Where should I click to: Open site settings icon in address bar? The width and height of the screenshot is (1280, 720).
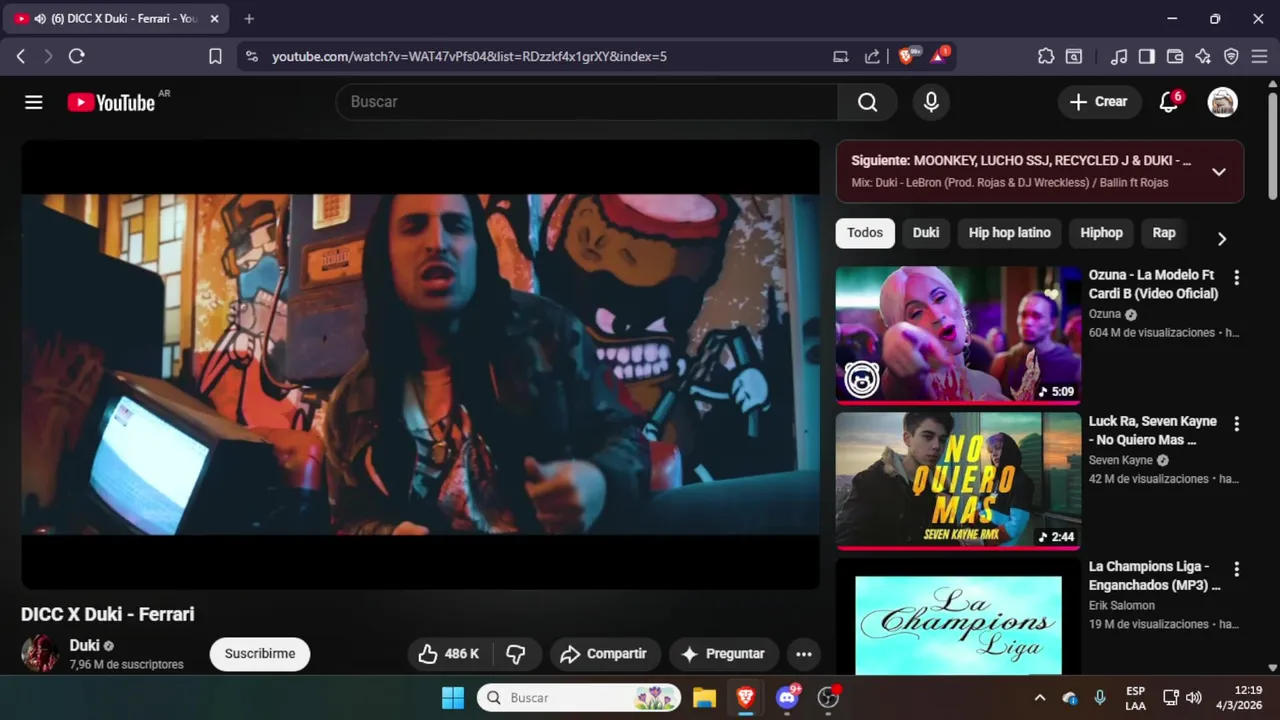pos(251,57)
